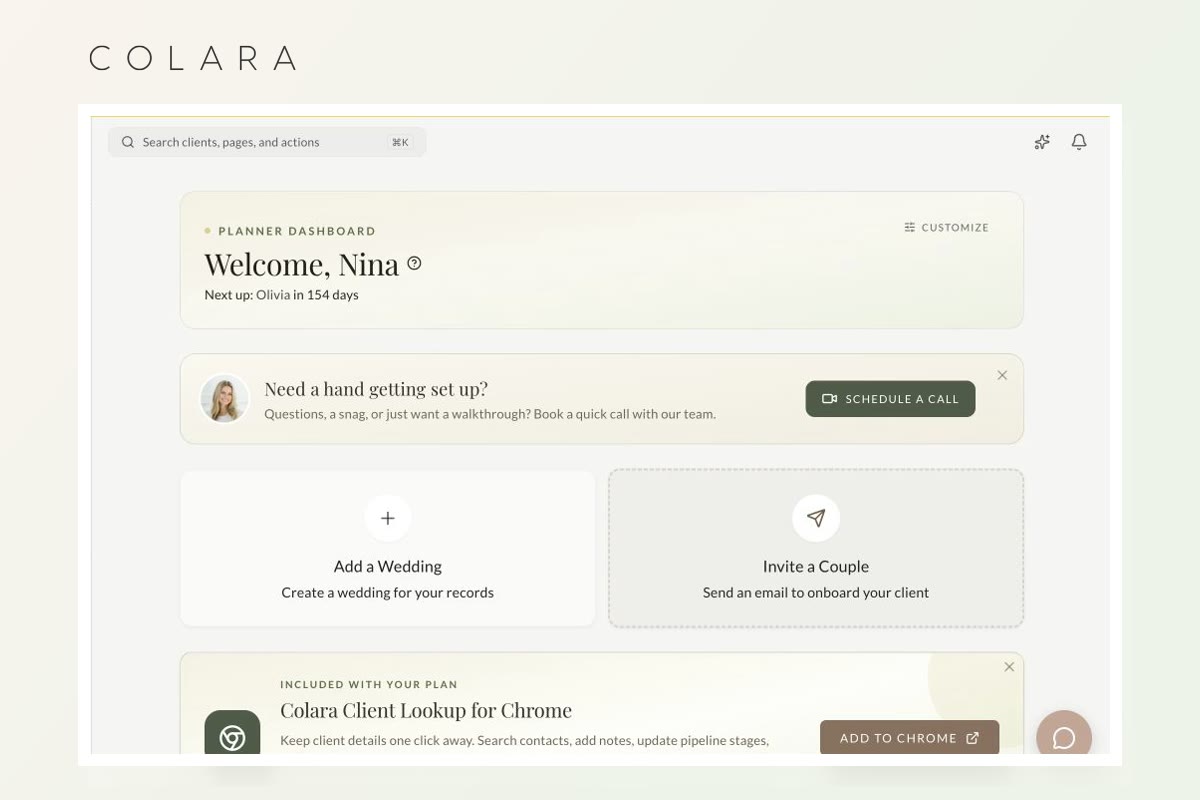Viewport: 1200px width, 800px height.
Task: Click the plus icon for Add a Wedding
Action: pyautogui.click(x=388, y=518)
